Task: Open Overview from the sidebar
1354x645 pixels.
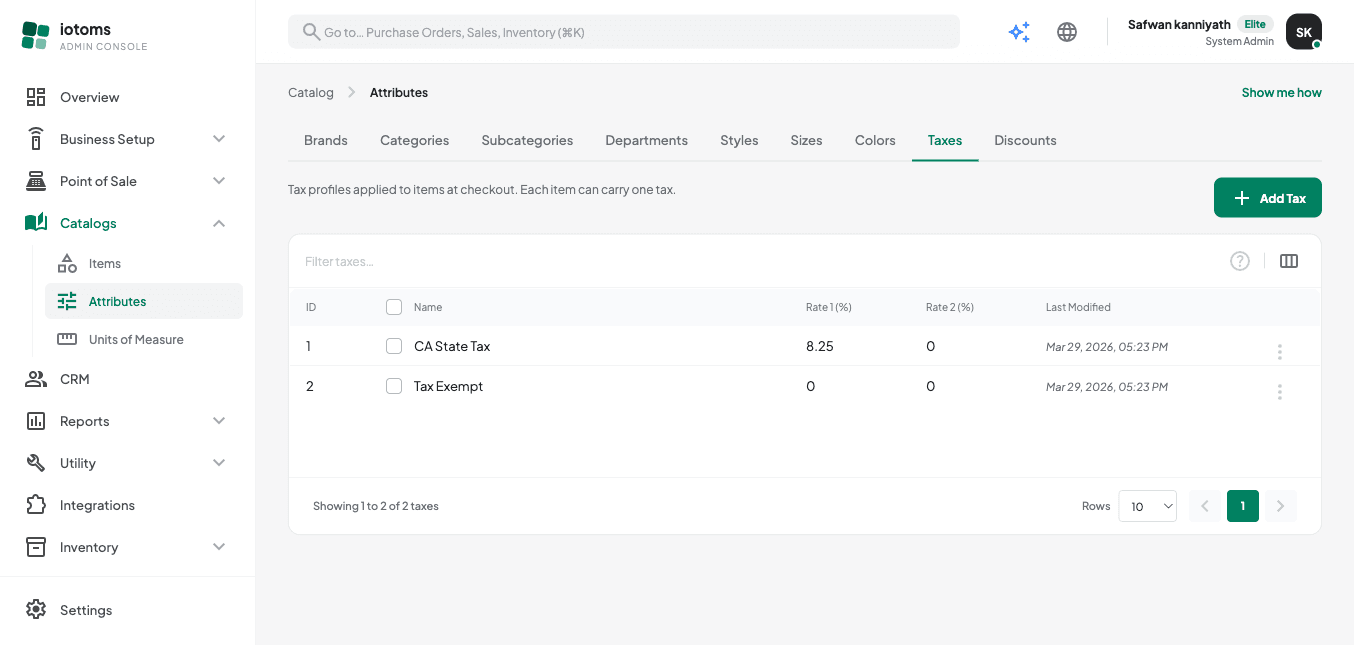Action: [89, 97]
